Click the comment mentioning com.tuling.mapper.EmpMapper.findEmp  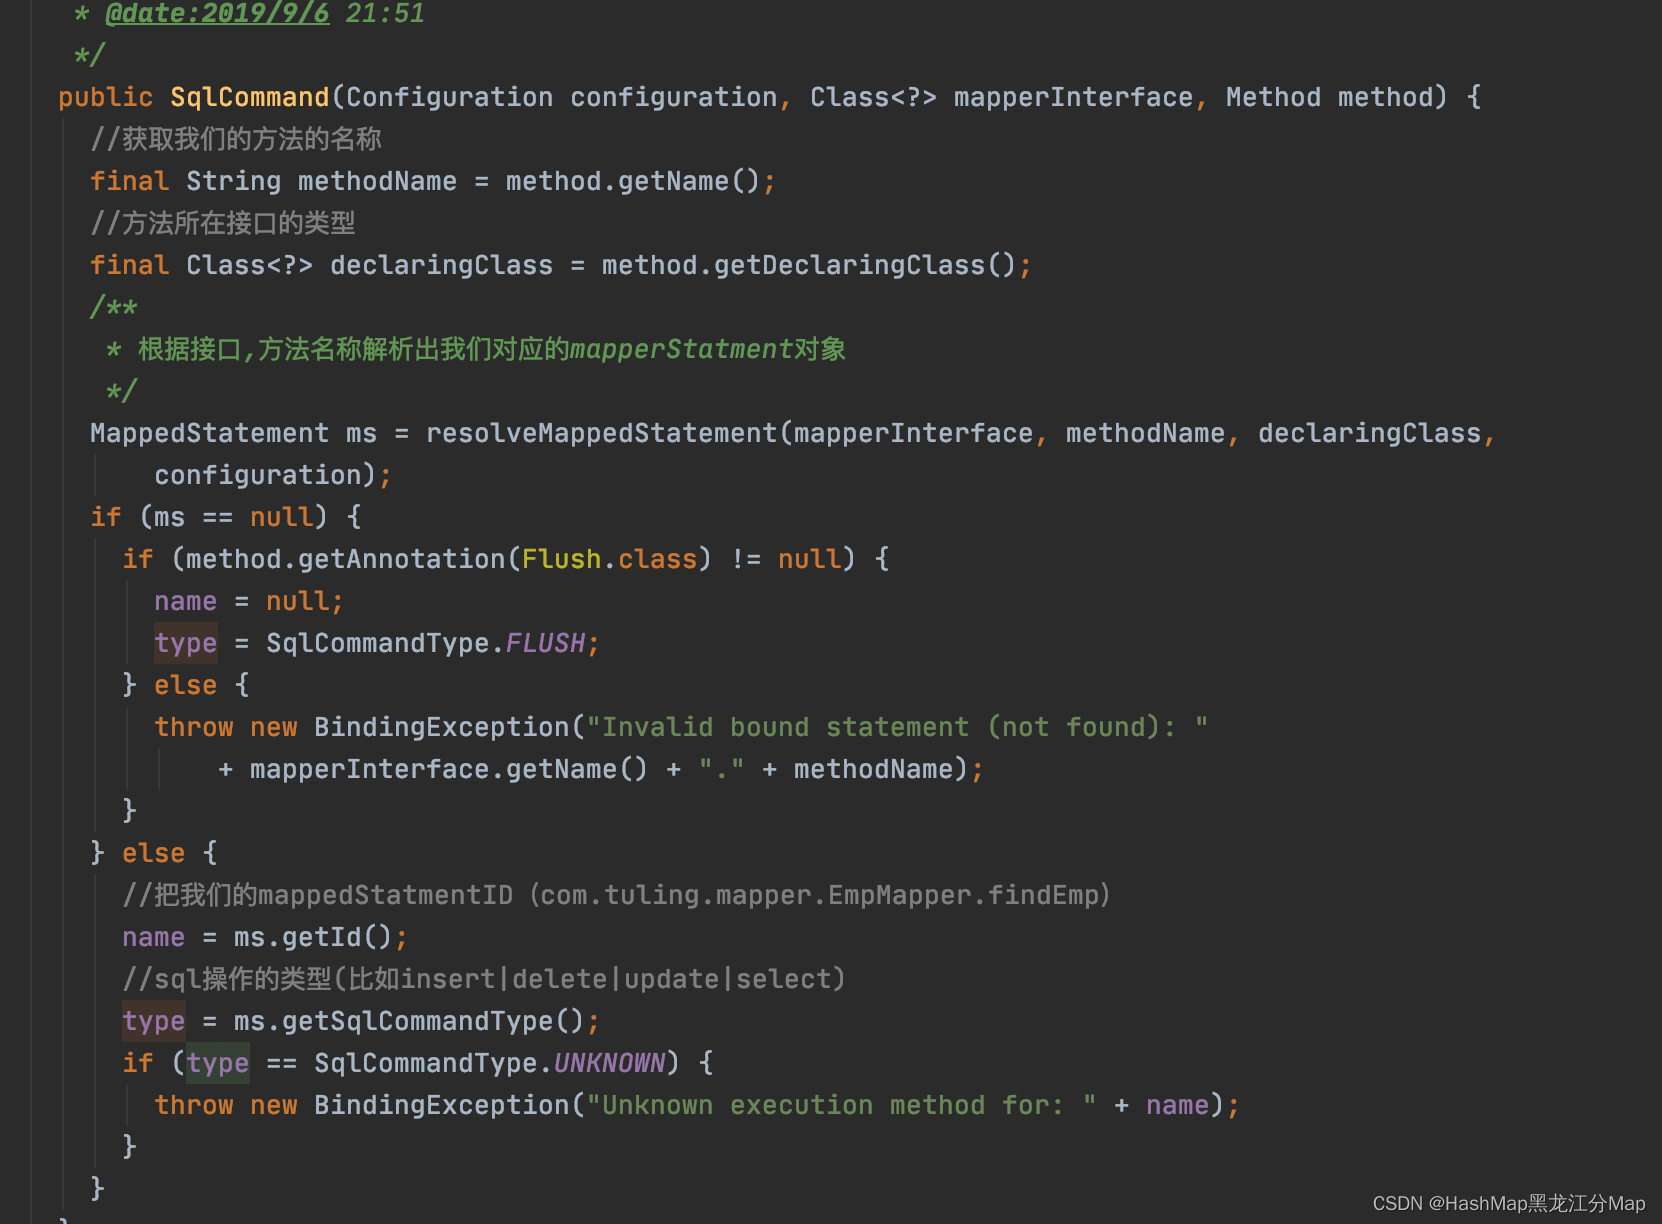coord(617,895)
